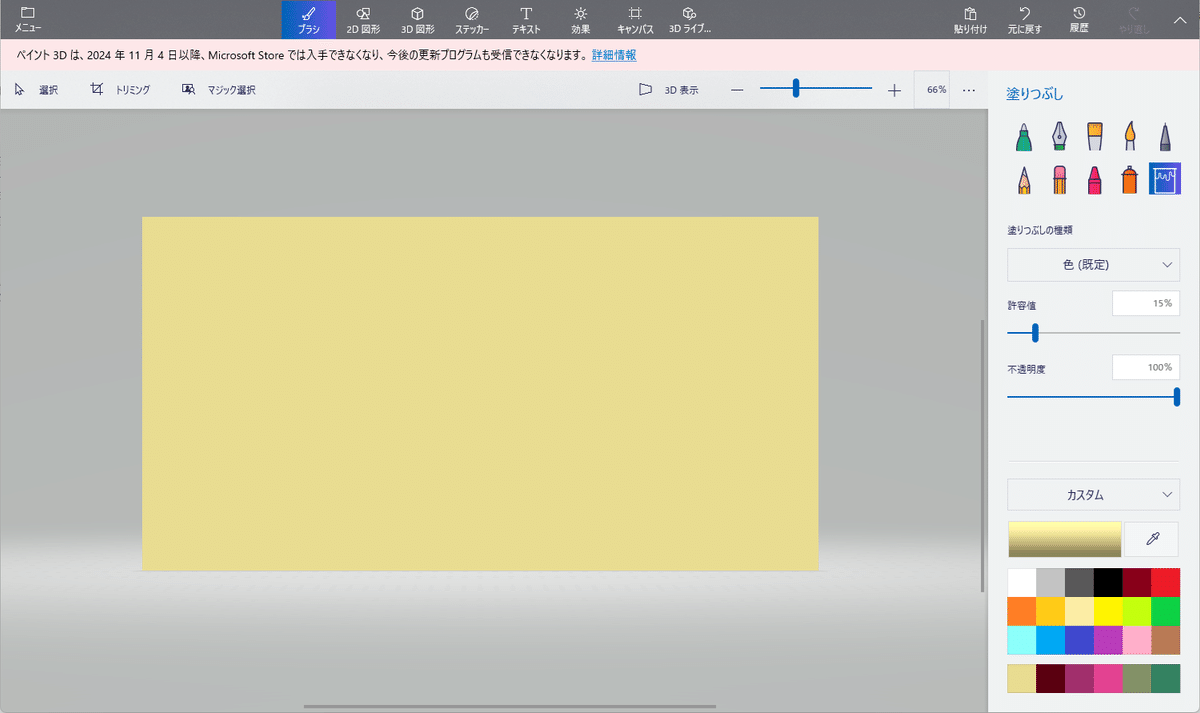
Task: Select the marker brush tool
Action: coord(1024,136)
